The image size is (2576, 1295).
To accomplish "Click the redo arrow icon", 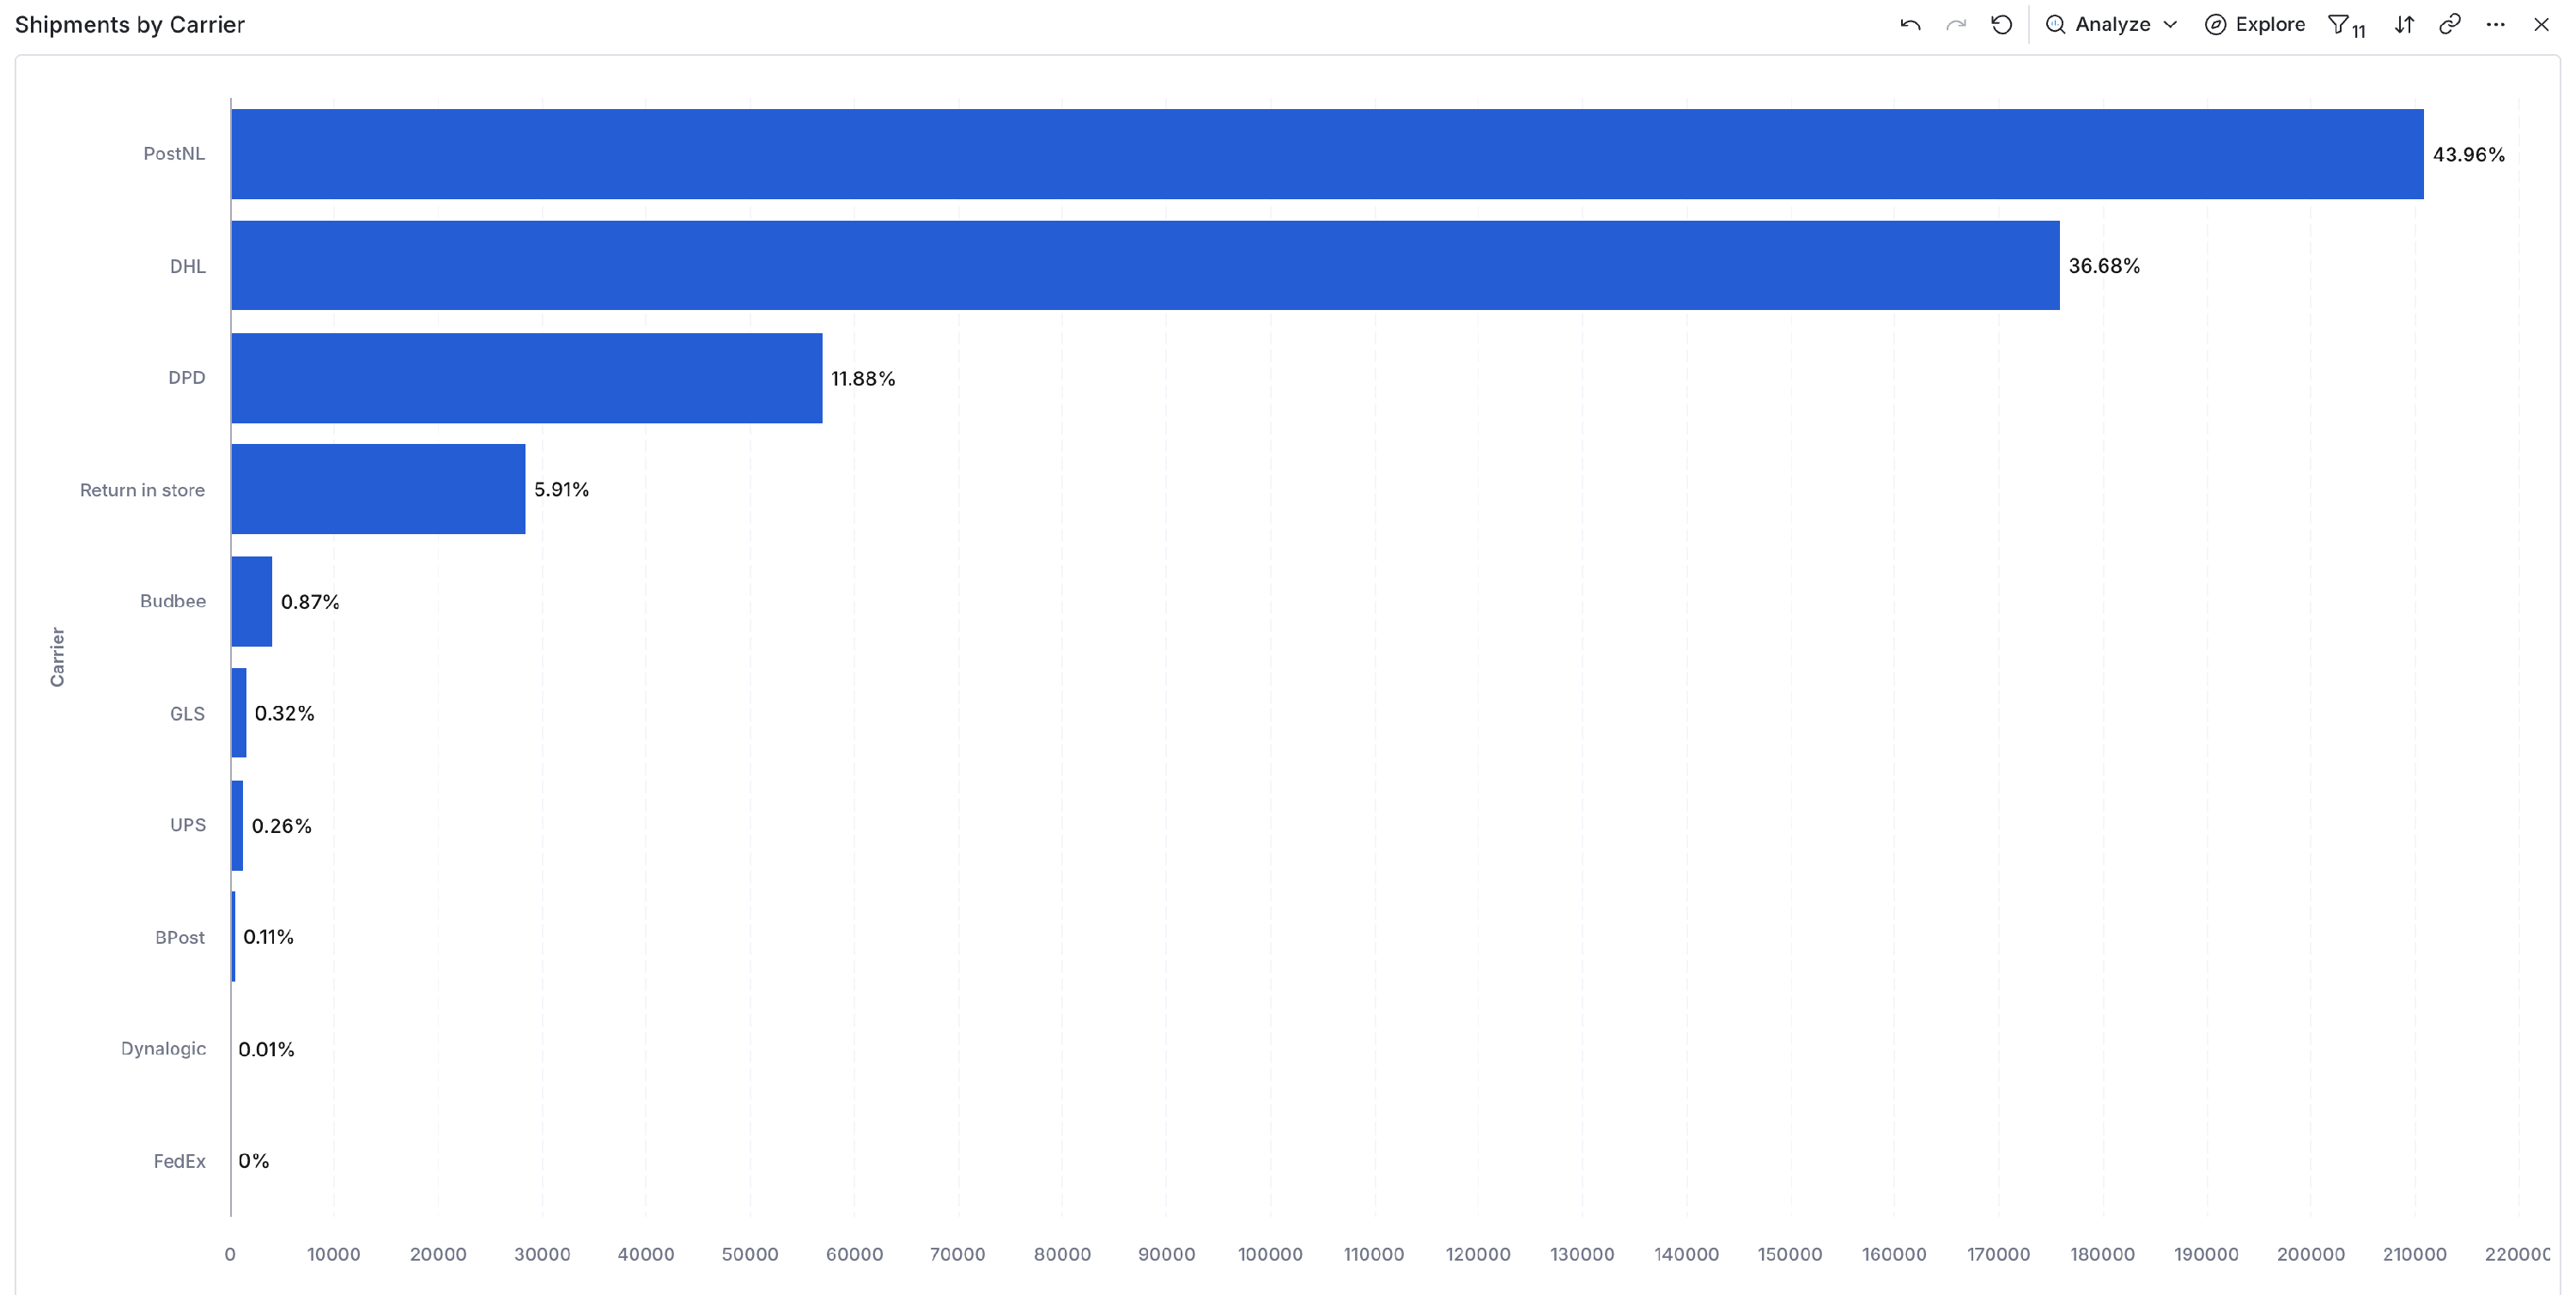I will [1956, 25].
